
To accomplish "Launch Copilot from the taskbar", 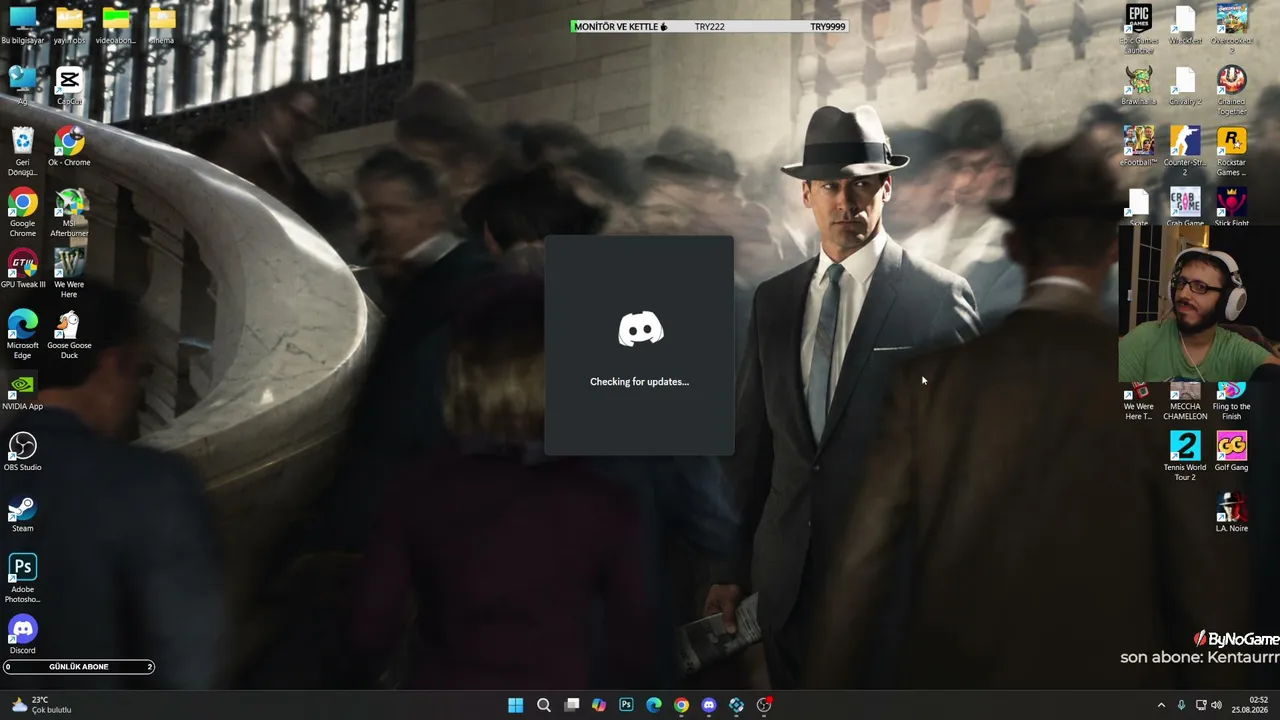I will coord(598,705).
